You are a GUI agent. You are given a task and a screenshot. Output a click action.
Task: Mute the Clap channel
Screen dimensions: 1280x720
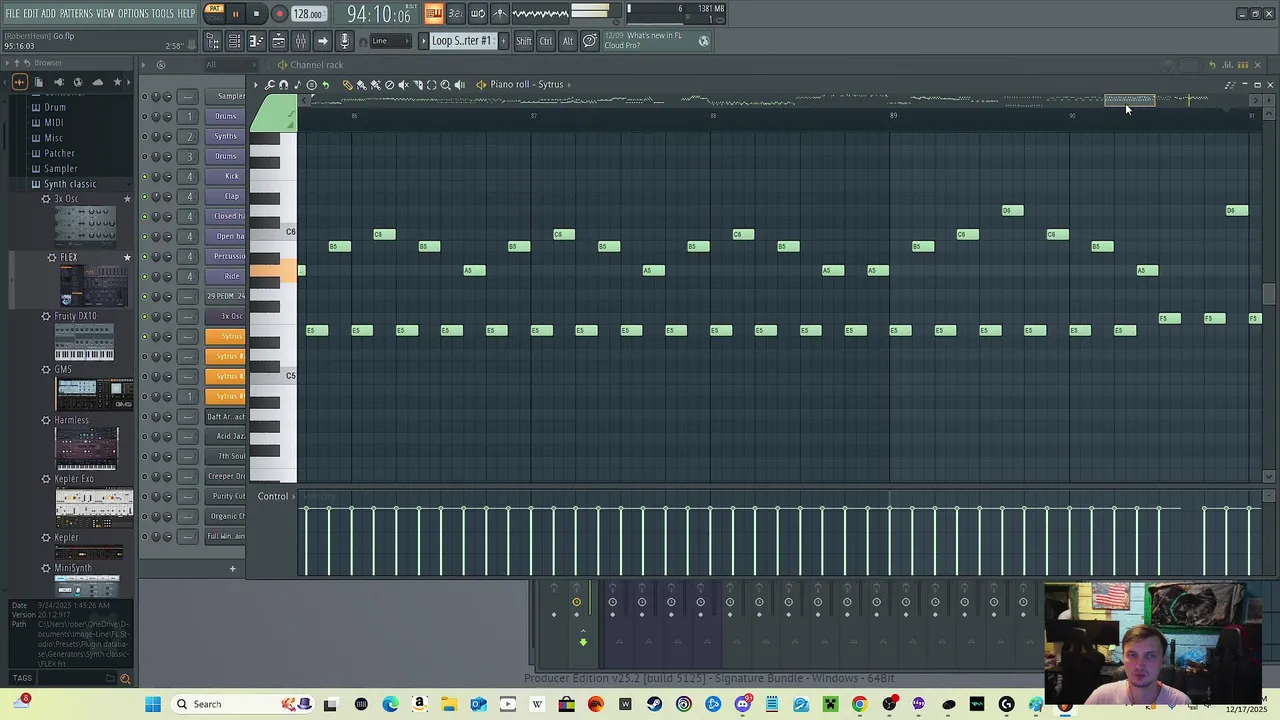(x=144, y=196)
